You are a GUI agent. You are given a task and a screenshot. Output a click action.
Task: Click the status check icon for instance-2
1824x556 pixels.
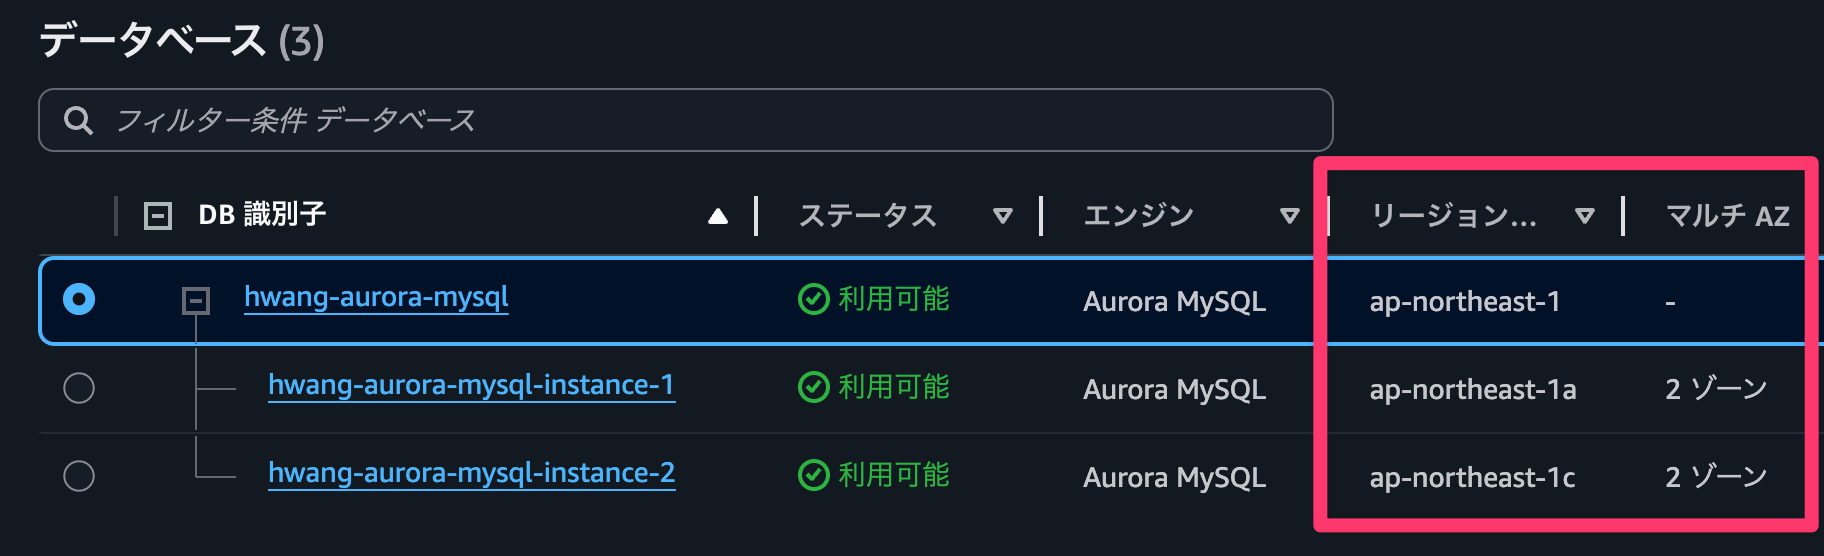click(813, 475)
